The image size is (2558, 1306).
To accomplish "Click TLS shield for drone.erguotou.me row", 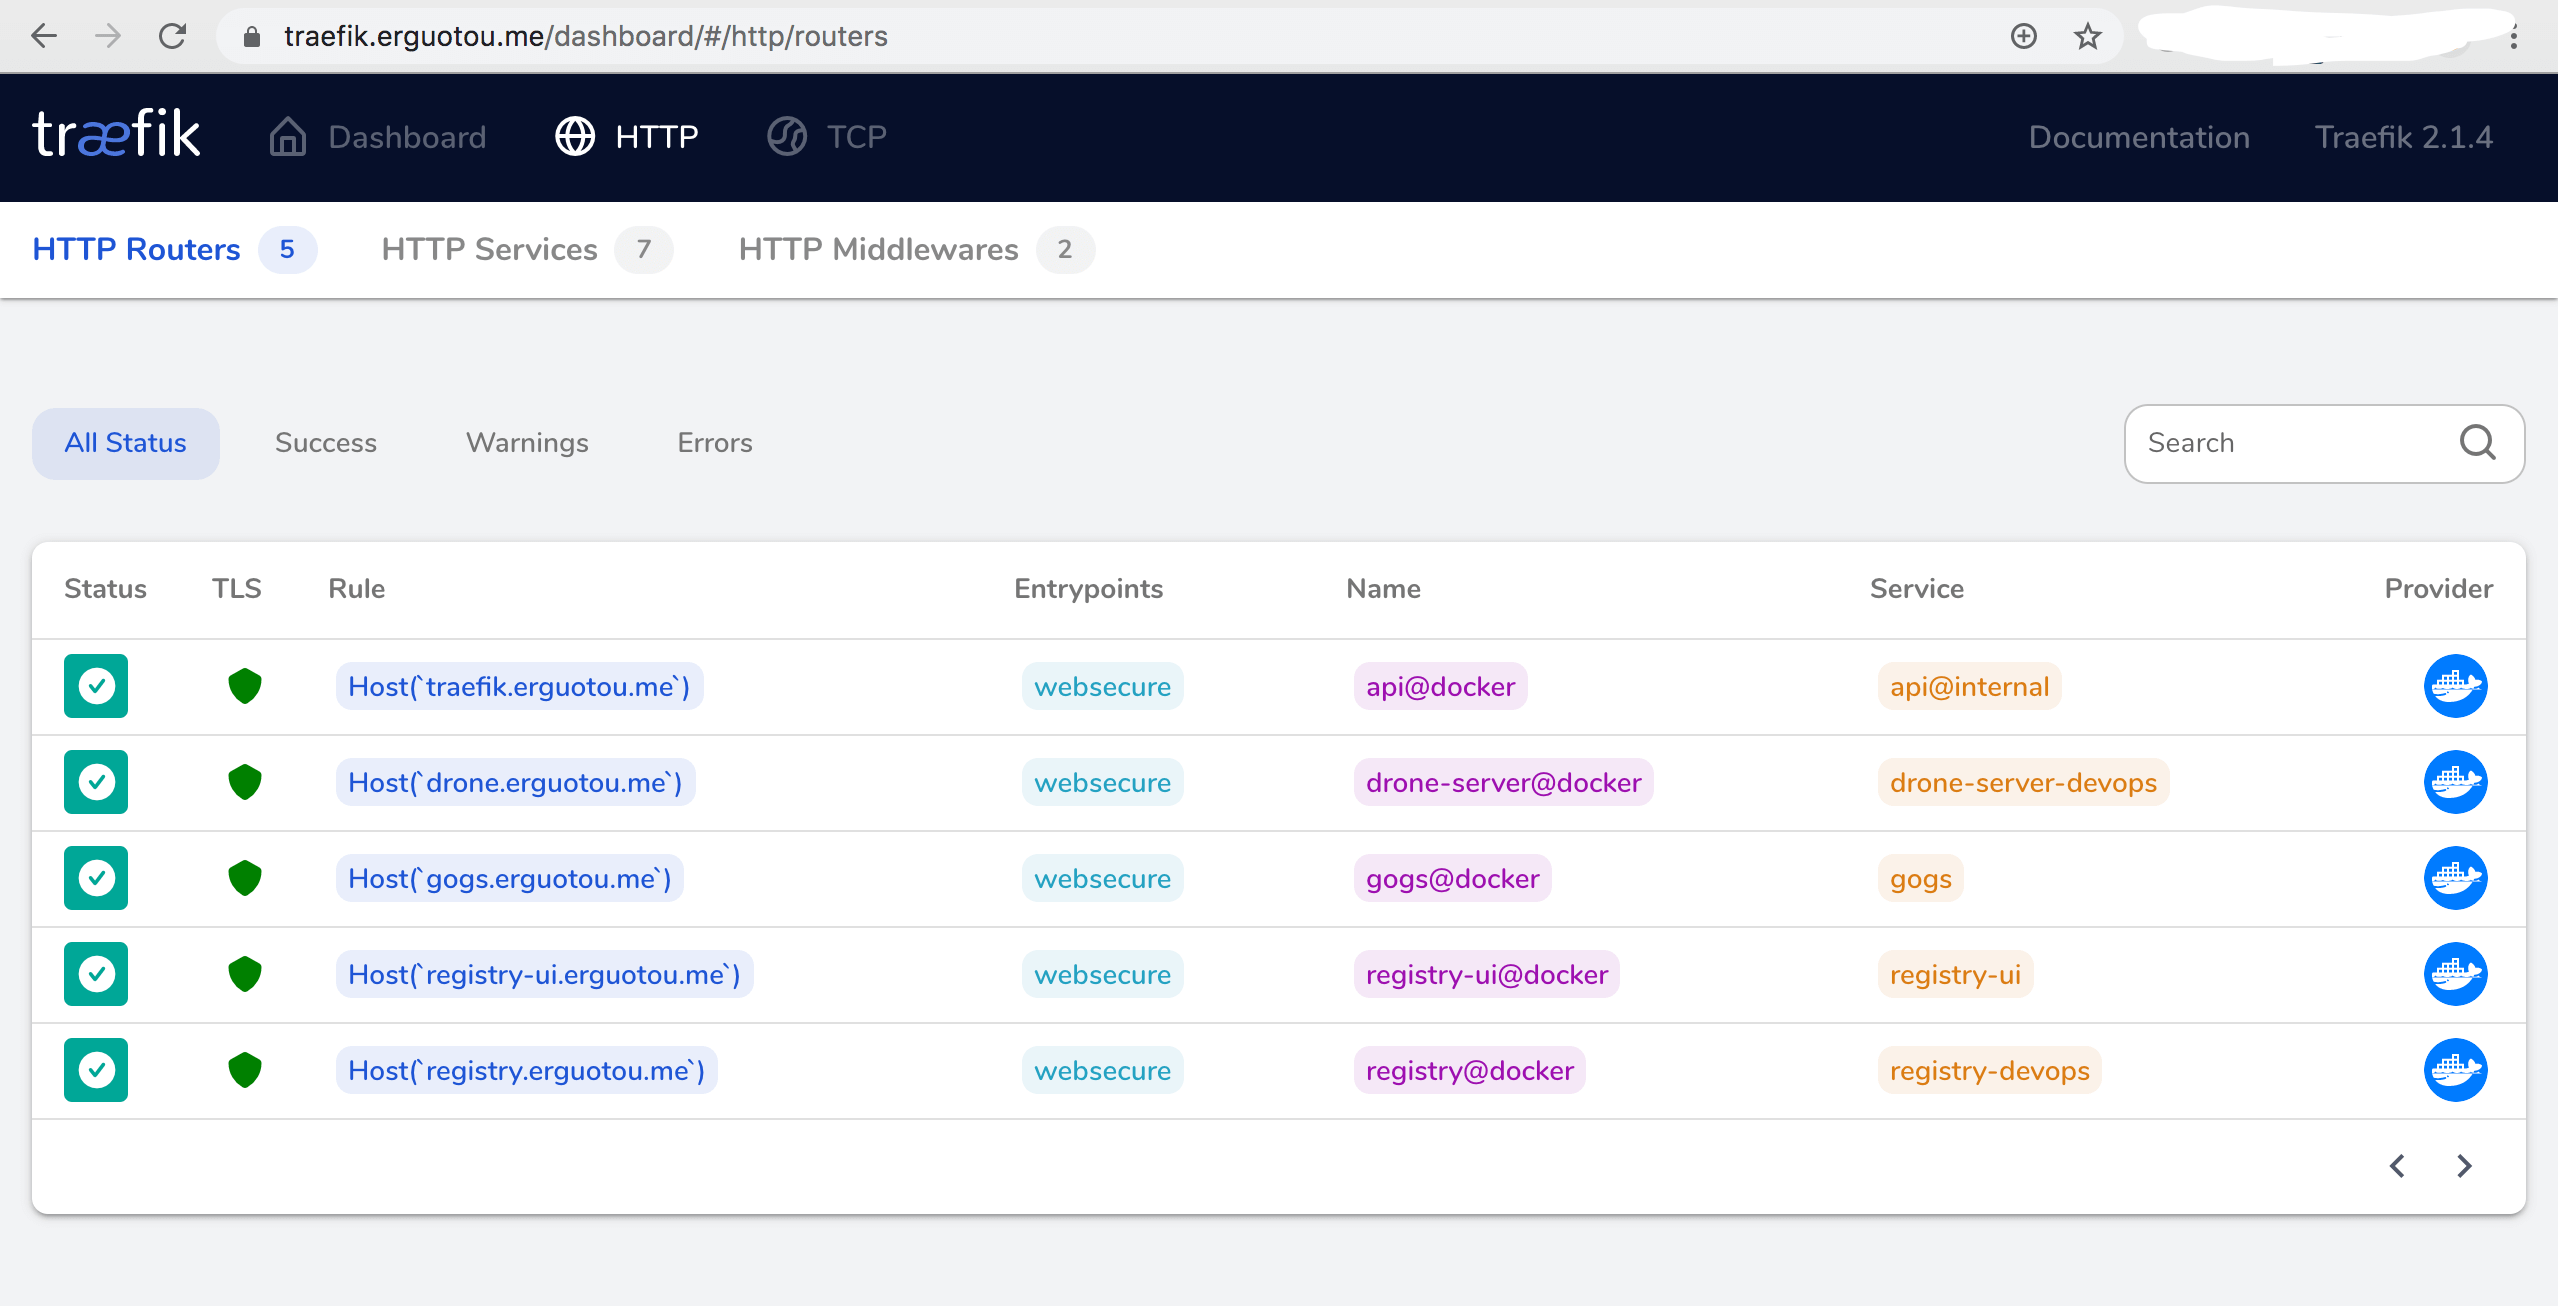I will tap(244, 782).
